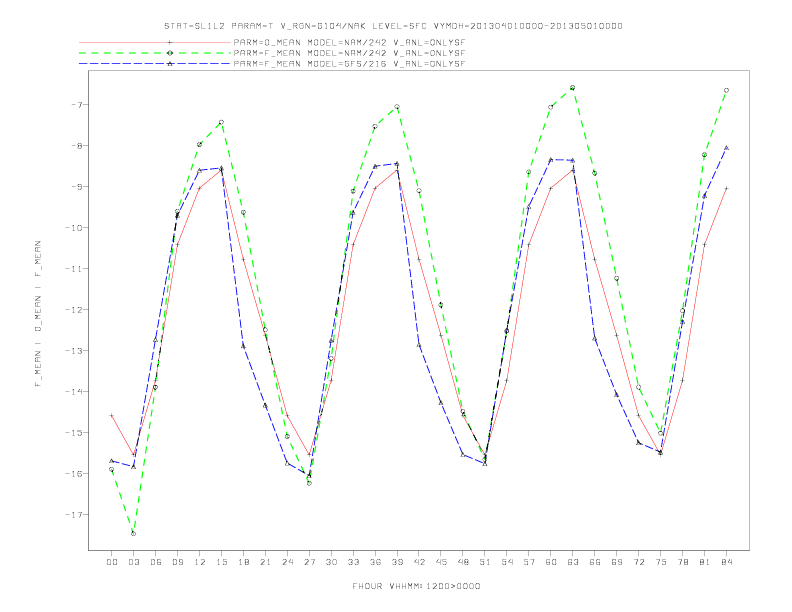Image resolution: width=792 pixels, height=612 pixels.
Task: Click the x-axis title FHOUR VHHMM:1200>0000
Action: coord(416,586)
